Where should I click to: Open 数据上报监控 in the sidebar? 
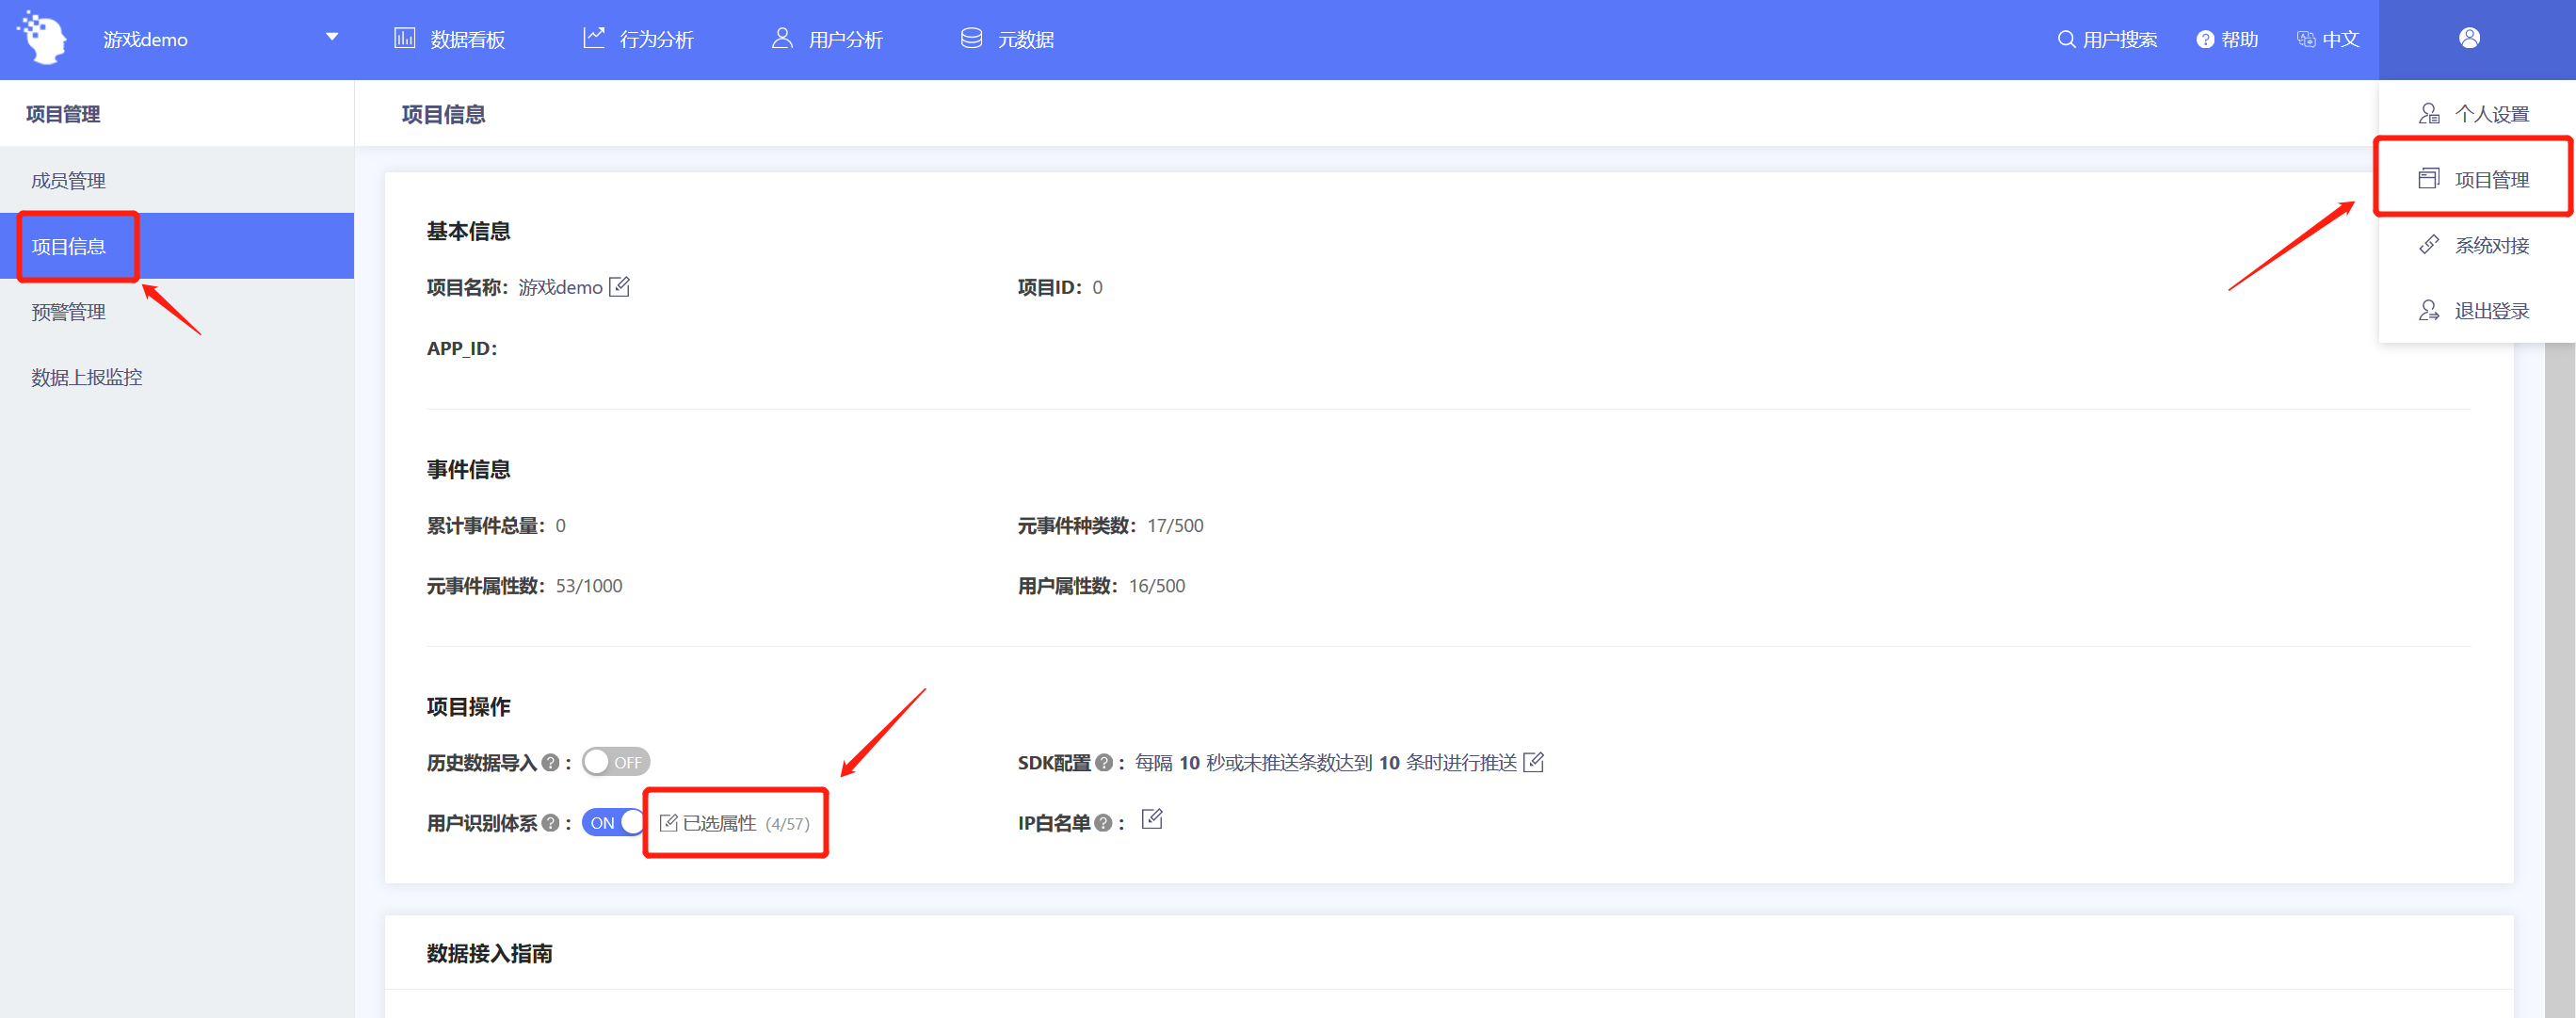point(177,377)
